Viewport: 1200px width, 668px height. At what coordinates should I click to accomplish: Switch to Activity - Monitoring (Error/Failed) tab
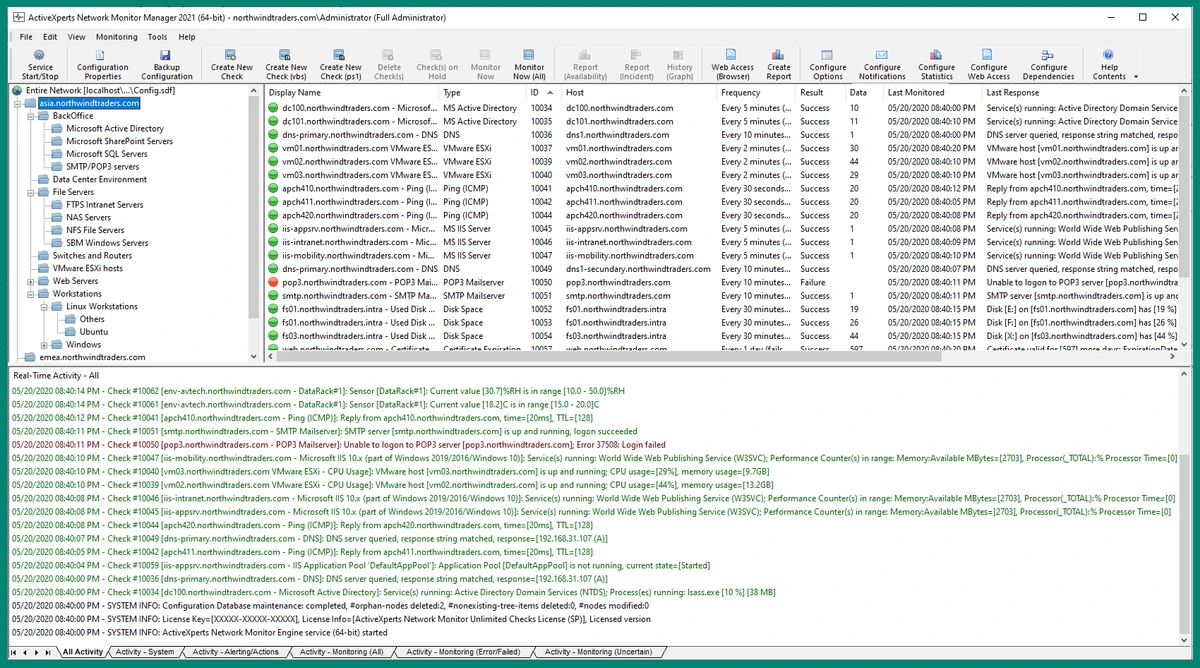click(x=463, y=652)
